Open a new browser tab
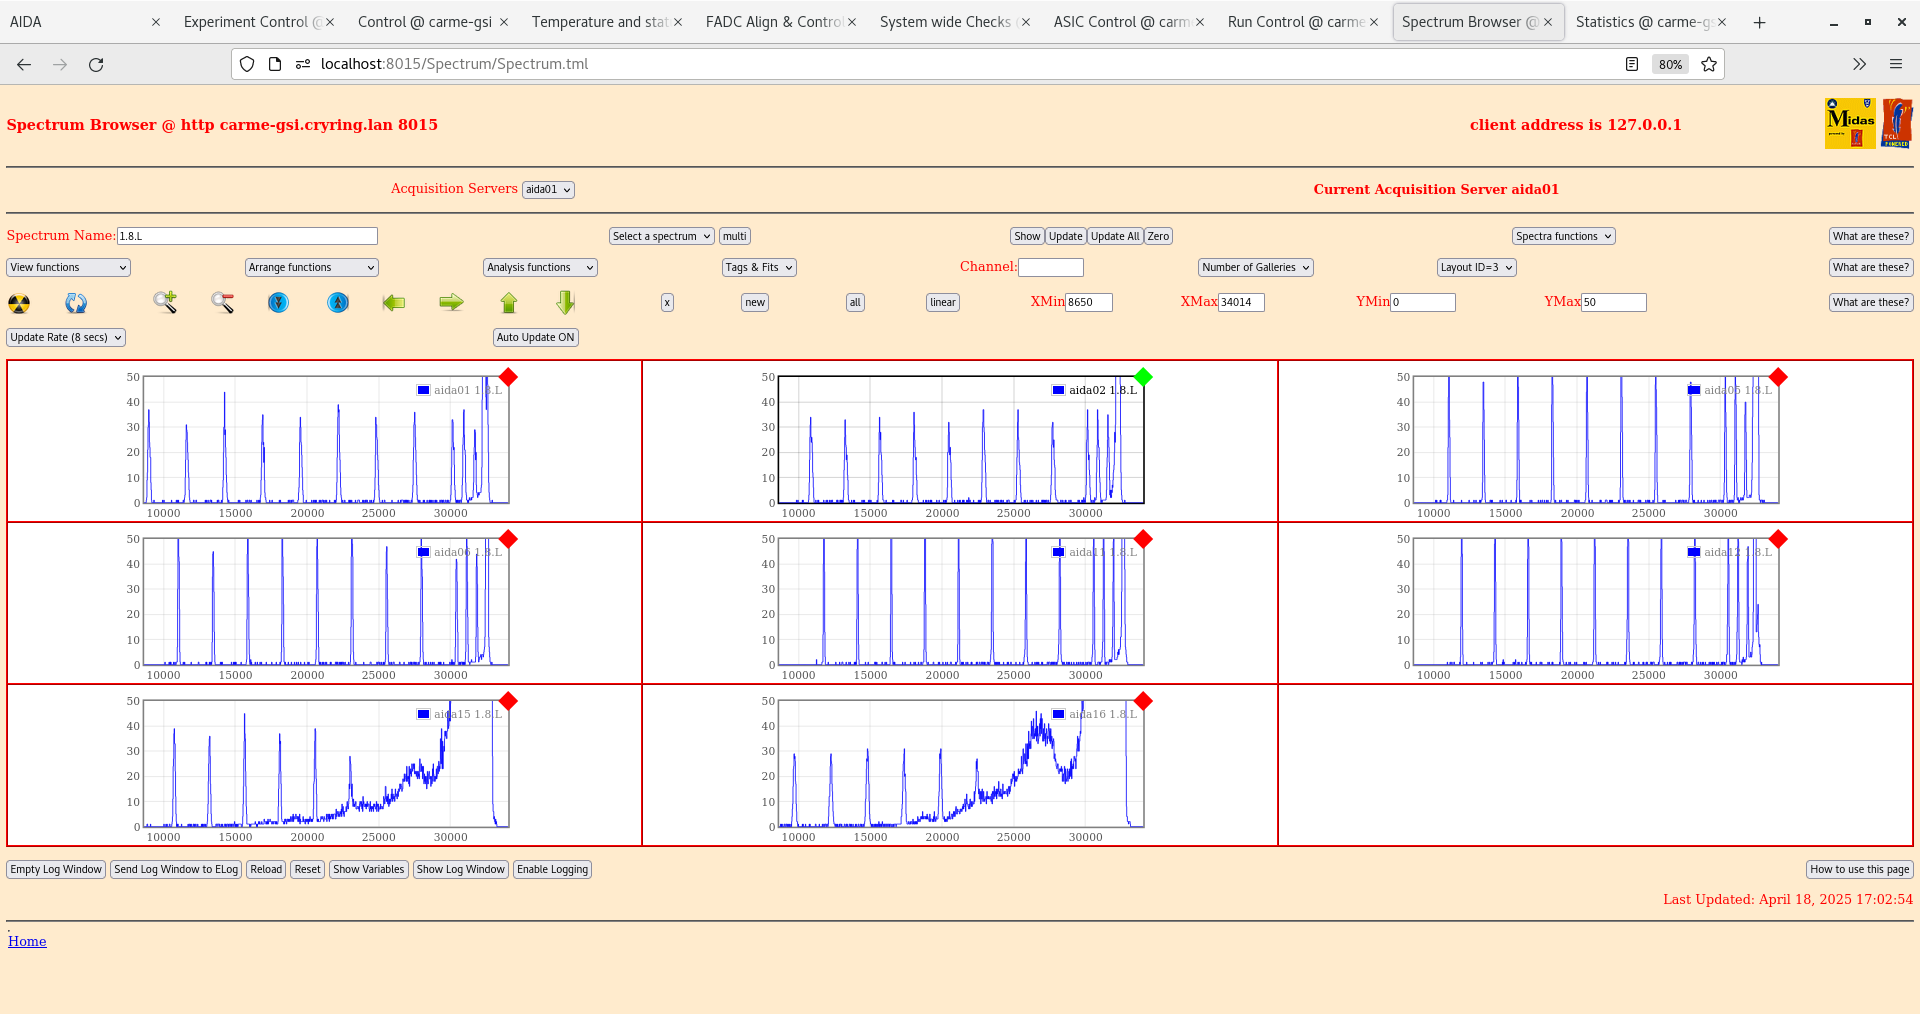 [x=1759, y=22]
